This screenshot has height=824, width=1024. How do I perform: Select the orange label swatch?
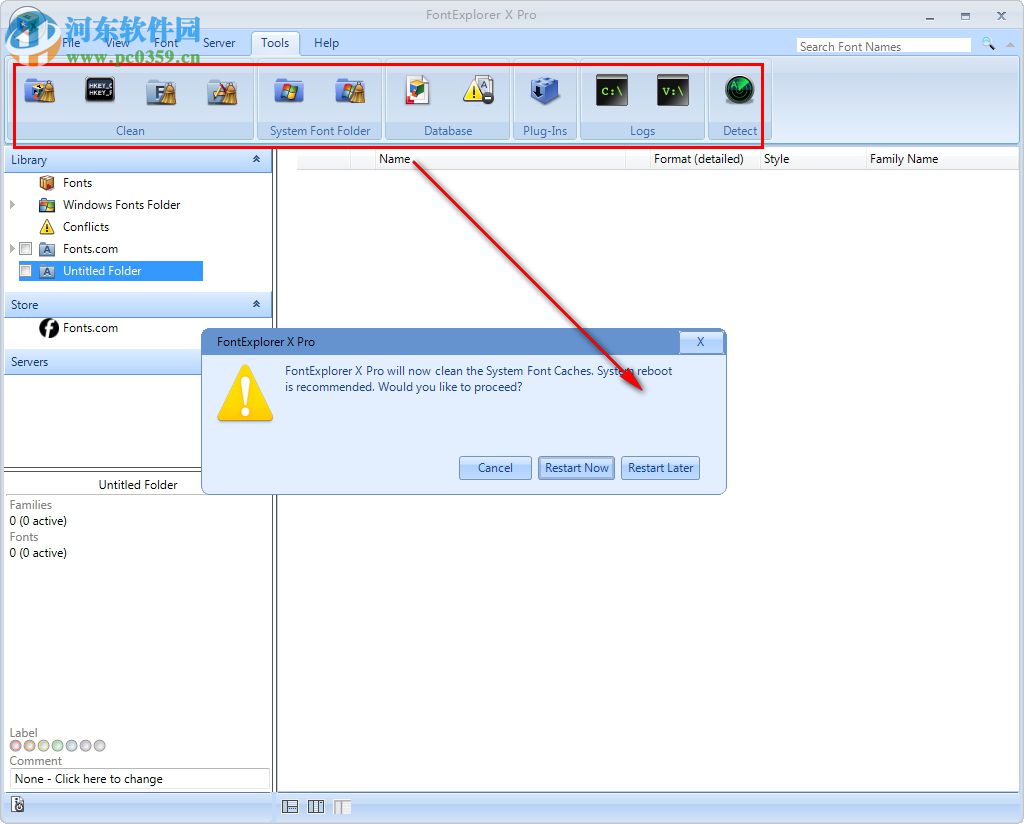pos(29,746)
